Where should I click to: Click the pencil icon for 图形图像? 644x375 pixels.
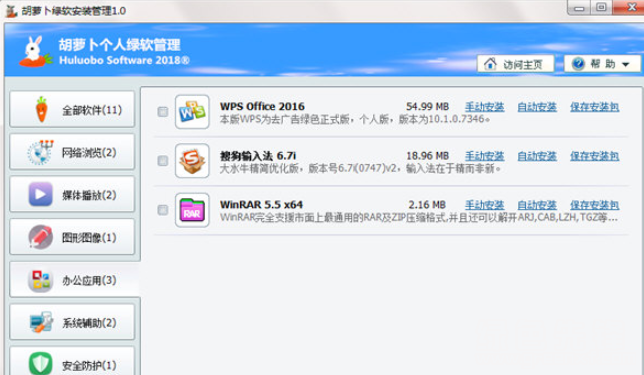pos(40,237)
